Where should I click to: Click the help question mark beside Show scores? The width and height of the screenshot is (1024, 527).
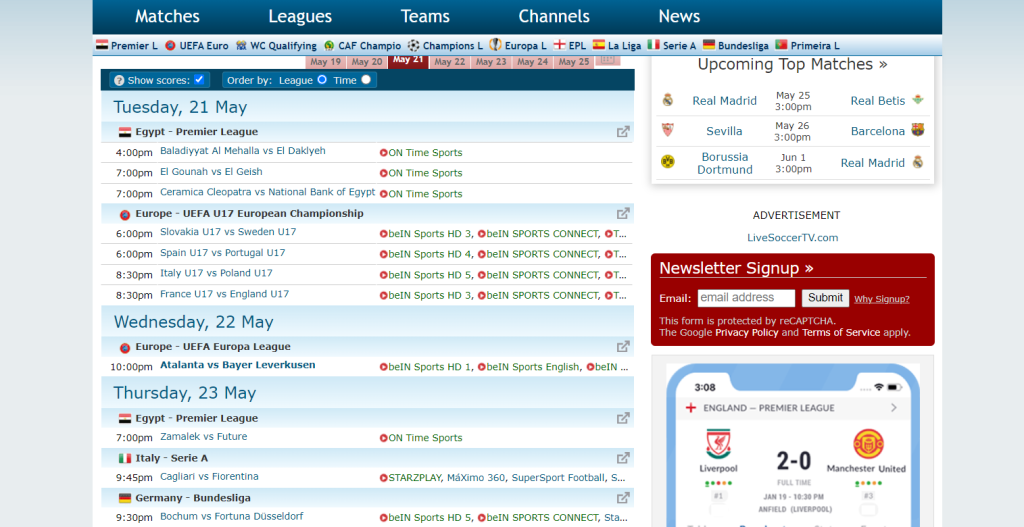pos(119,80)
